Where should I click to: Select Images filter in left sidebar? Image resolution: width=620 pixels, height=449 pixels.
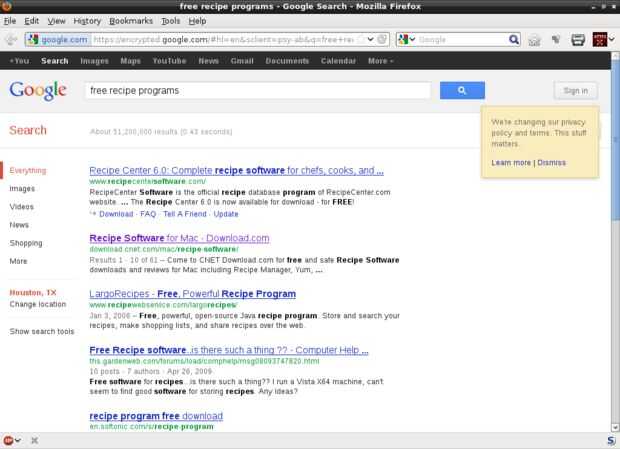[22, 189]
